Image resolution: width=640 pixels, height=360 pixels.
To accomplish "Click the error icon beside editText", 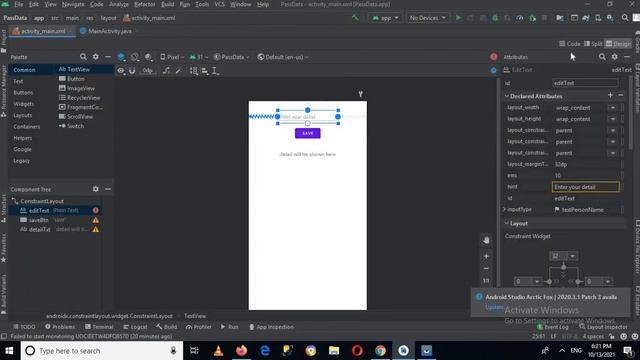I will 96,210.
